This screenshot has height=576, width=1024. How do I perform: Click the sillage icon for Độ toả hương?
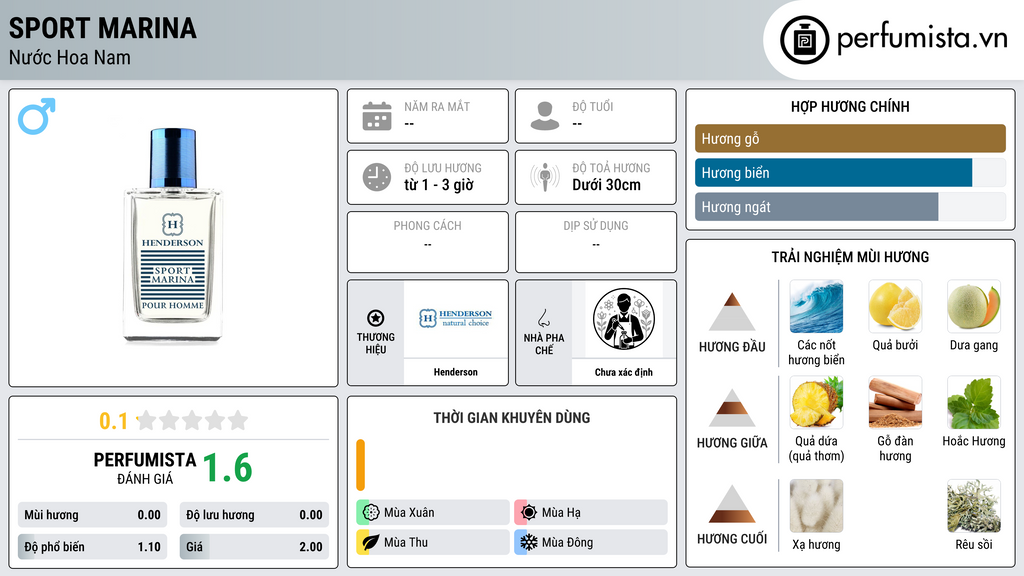(545, 177)
